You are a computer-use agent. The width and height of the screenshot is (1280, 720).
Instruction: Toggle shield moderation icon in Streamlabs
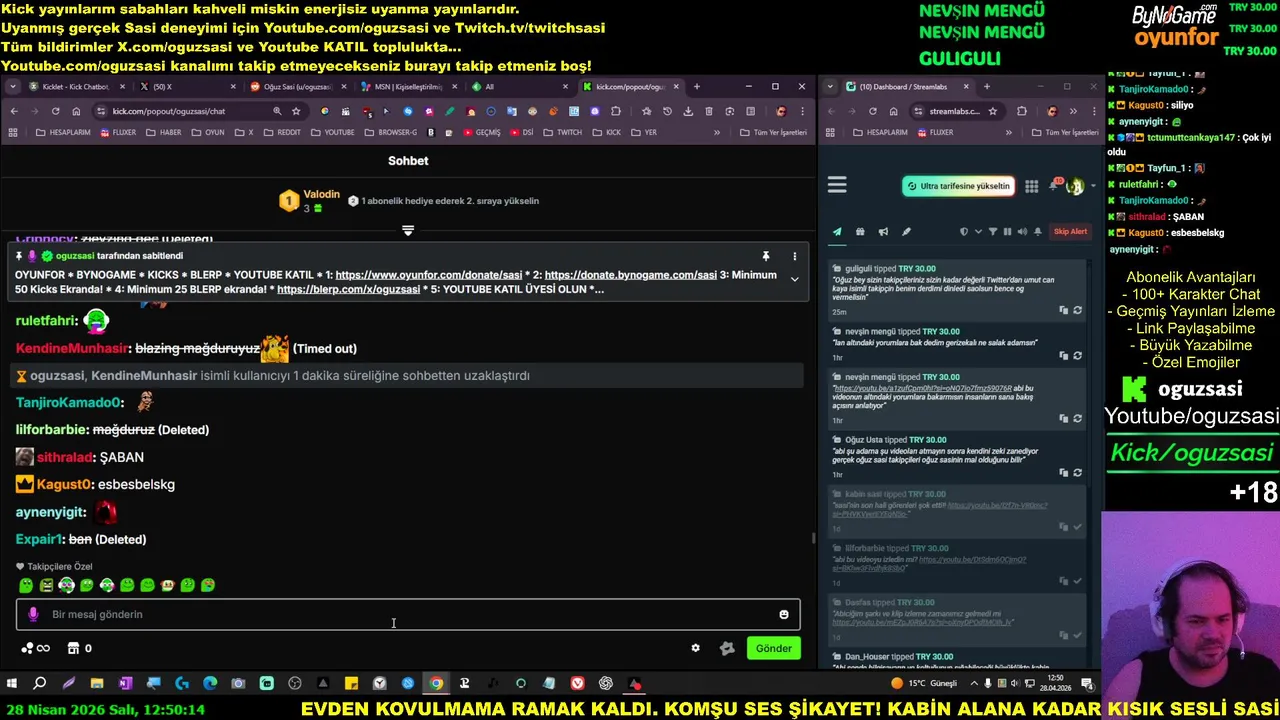click(964, 232)
